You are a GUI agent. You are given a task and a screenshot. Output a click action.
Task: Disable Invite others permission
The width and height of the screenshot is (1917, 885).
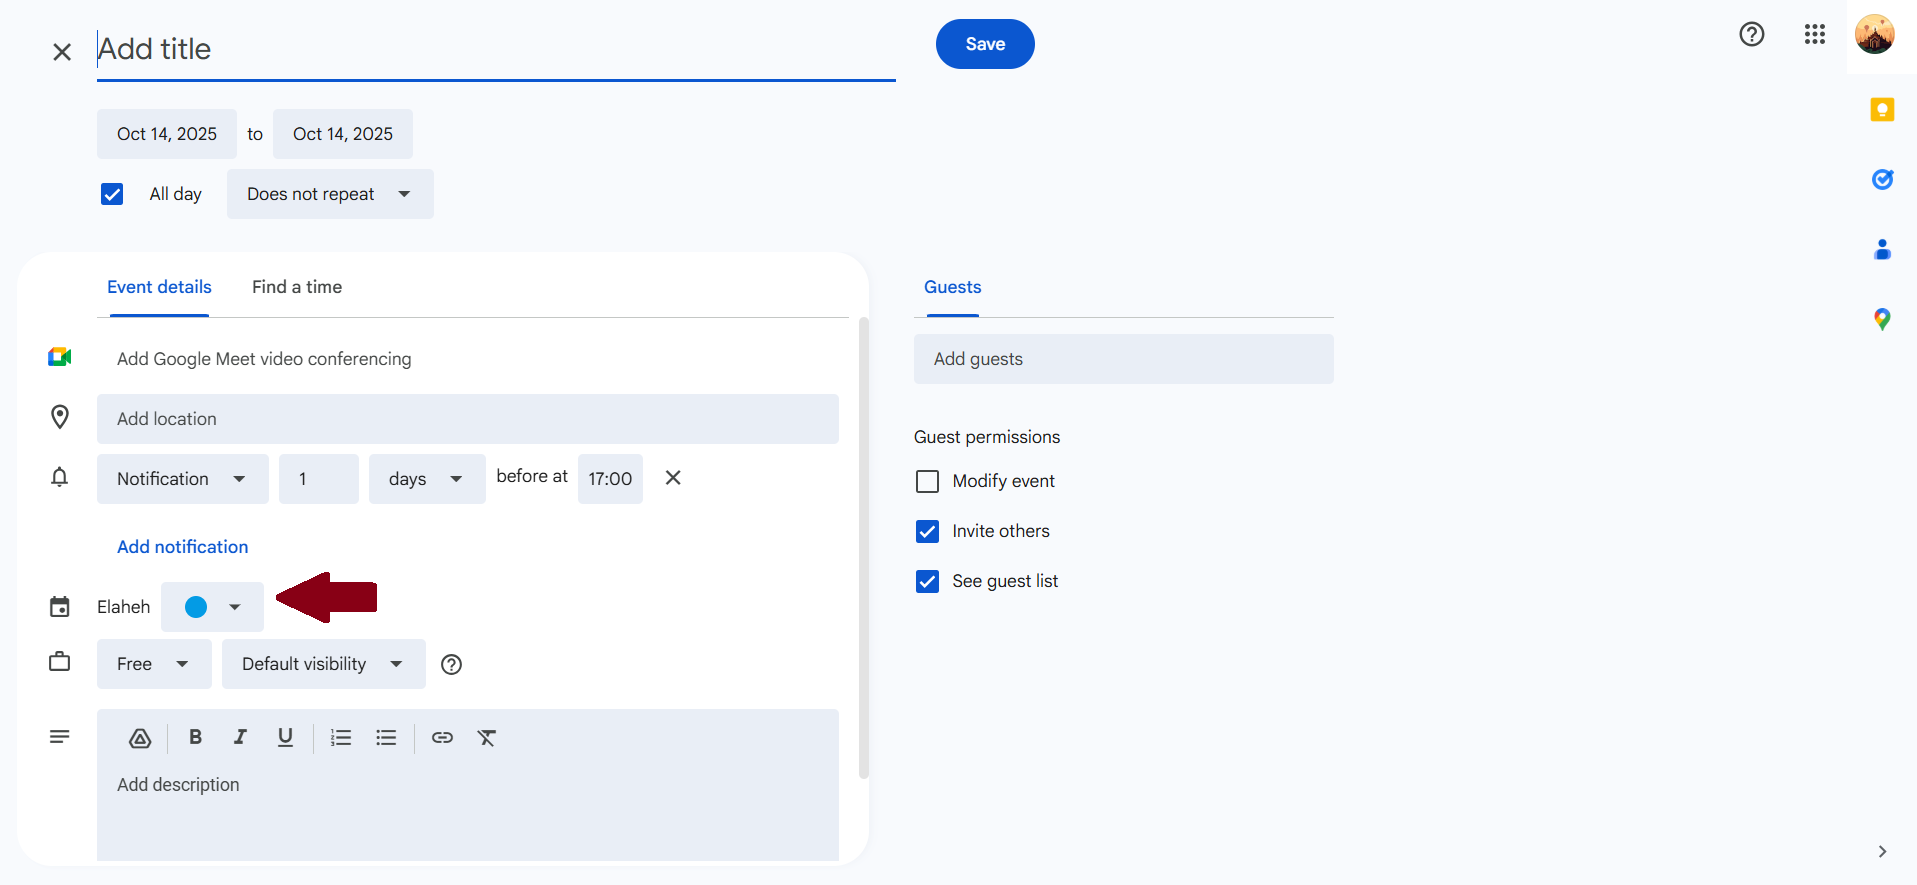click(x=927, y=531)
